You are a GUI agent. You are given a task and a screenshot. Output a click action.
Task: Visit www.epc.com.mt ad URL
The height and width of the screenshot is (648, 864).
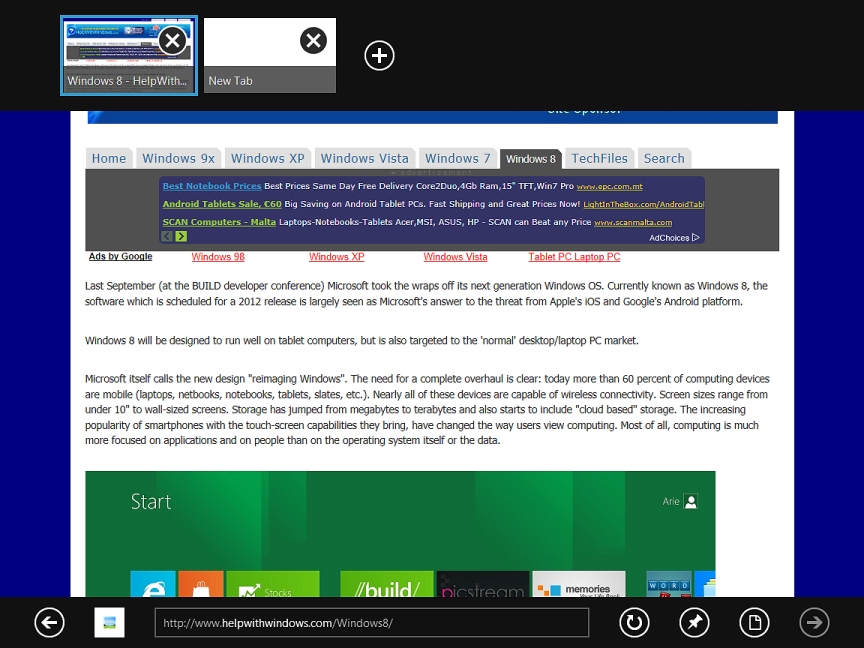609,187
